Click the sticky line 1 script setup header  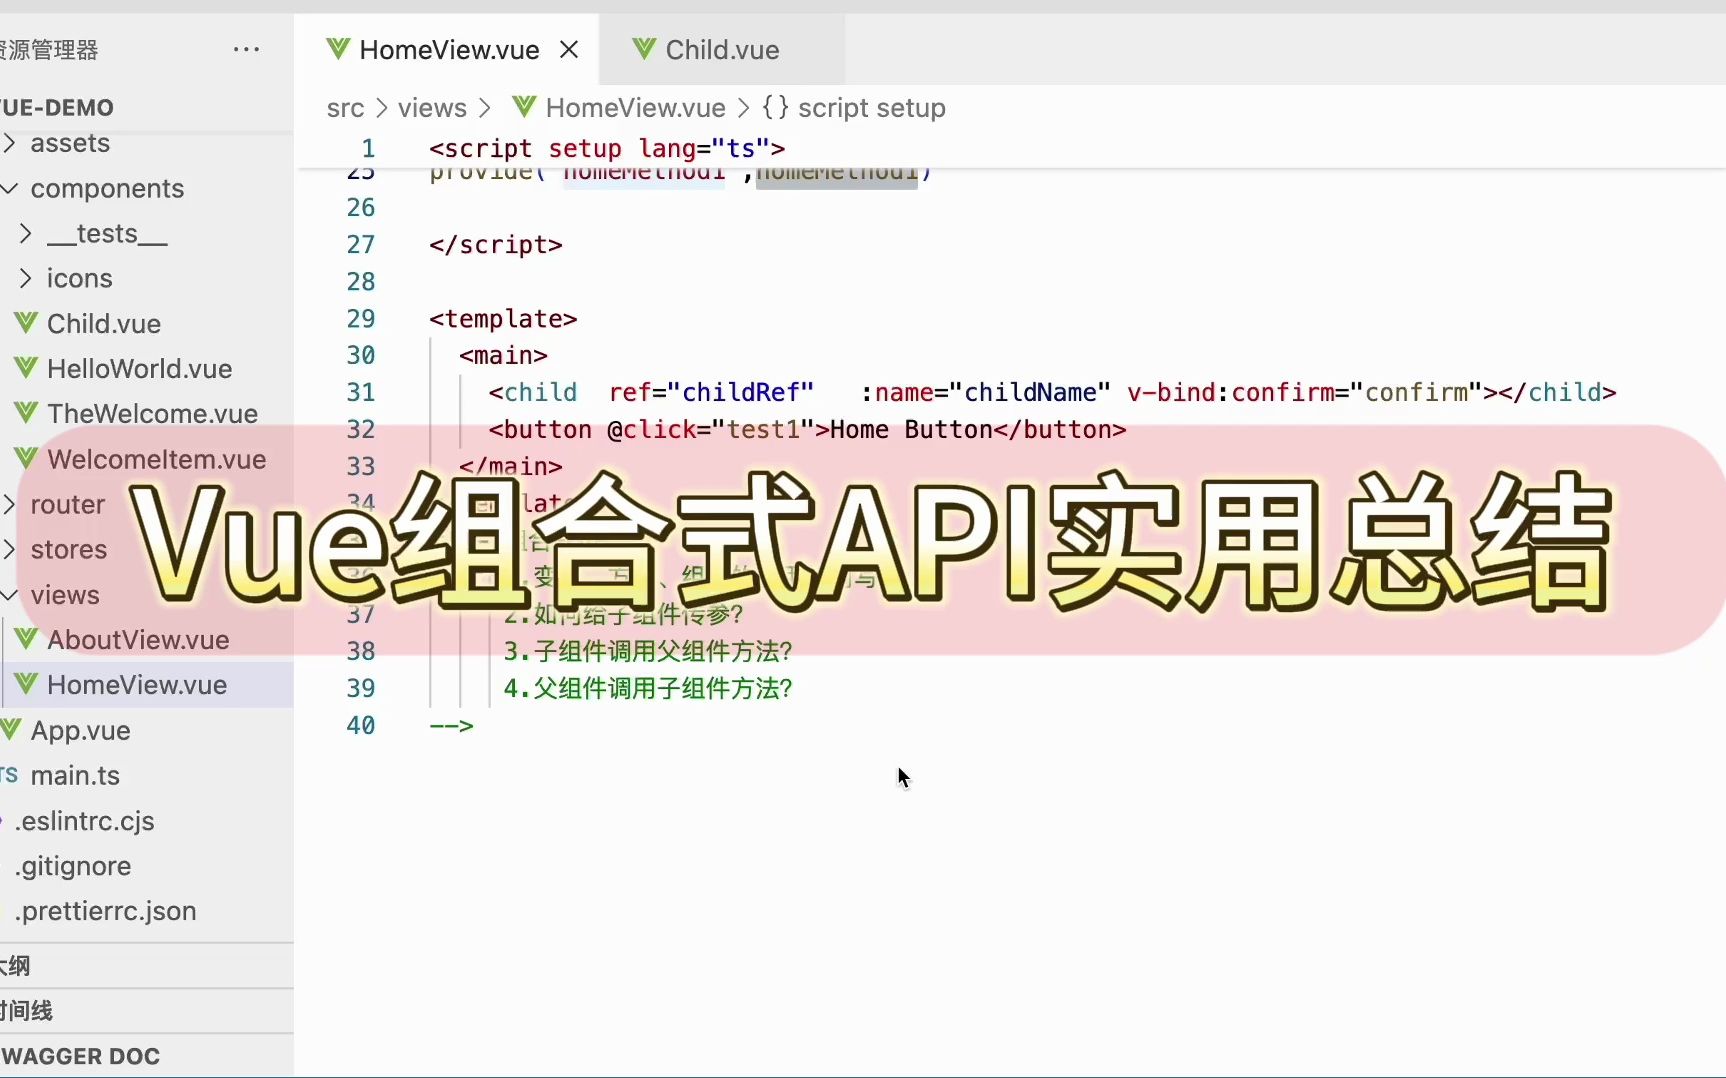coord(607,148)
